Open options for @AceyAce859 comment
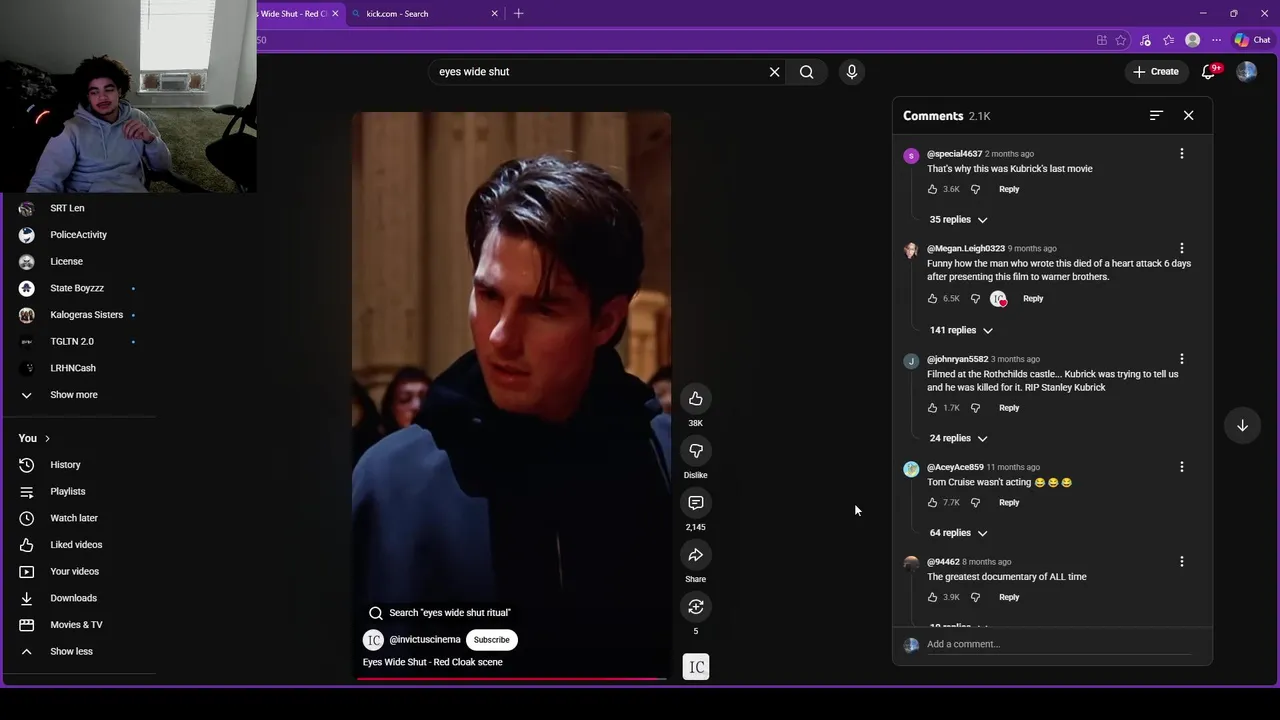Viewport: 1280px width, 720px height. point(1182,467)
